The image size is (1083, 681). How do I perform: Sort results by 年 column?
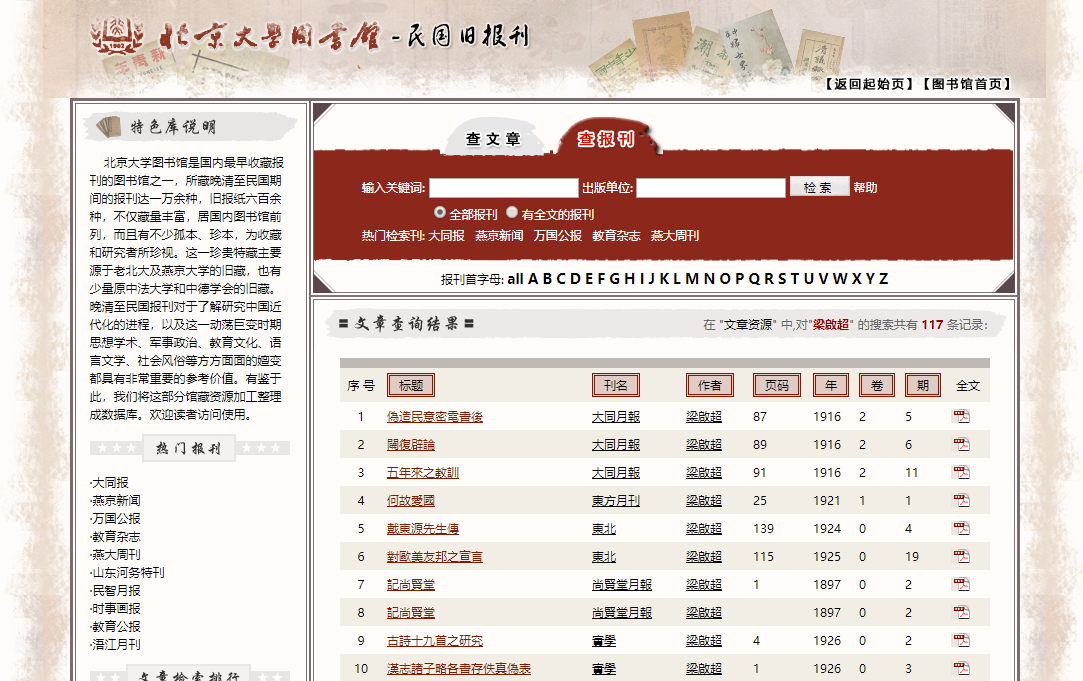click(831, 385)
